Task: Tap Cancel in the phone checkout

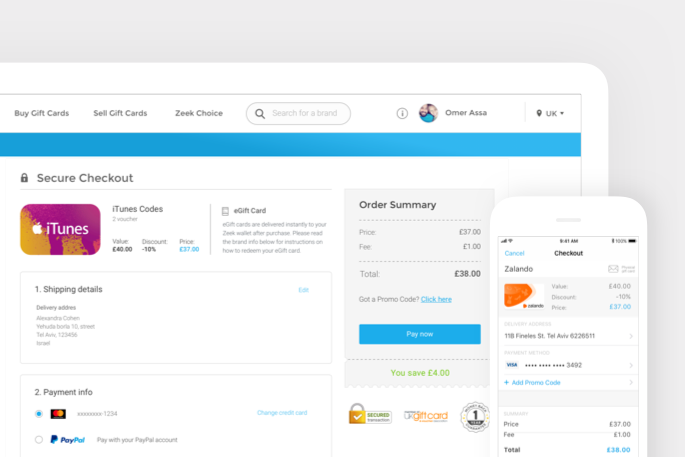Action: [x=514, y=253]
